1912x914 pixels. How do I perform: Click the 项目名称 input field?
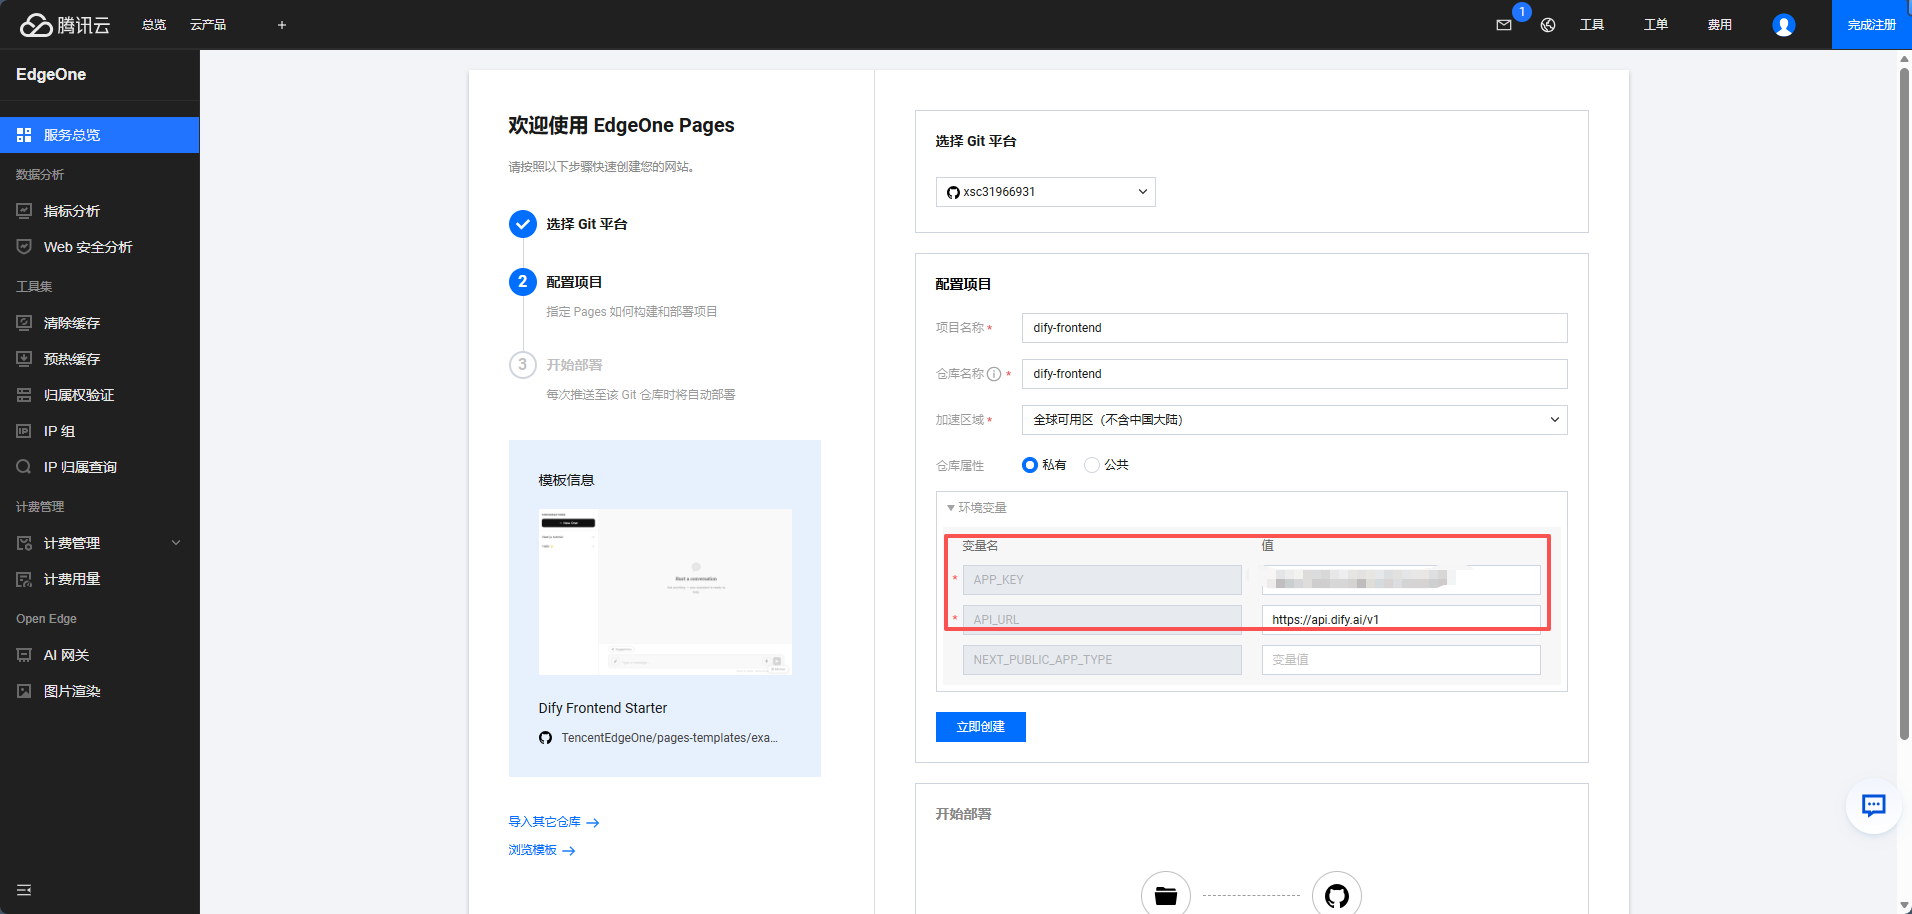1294,328
